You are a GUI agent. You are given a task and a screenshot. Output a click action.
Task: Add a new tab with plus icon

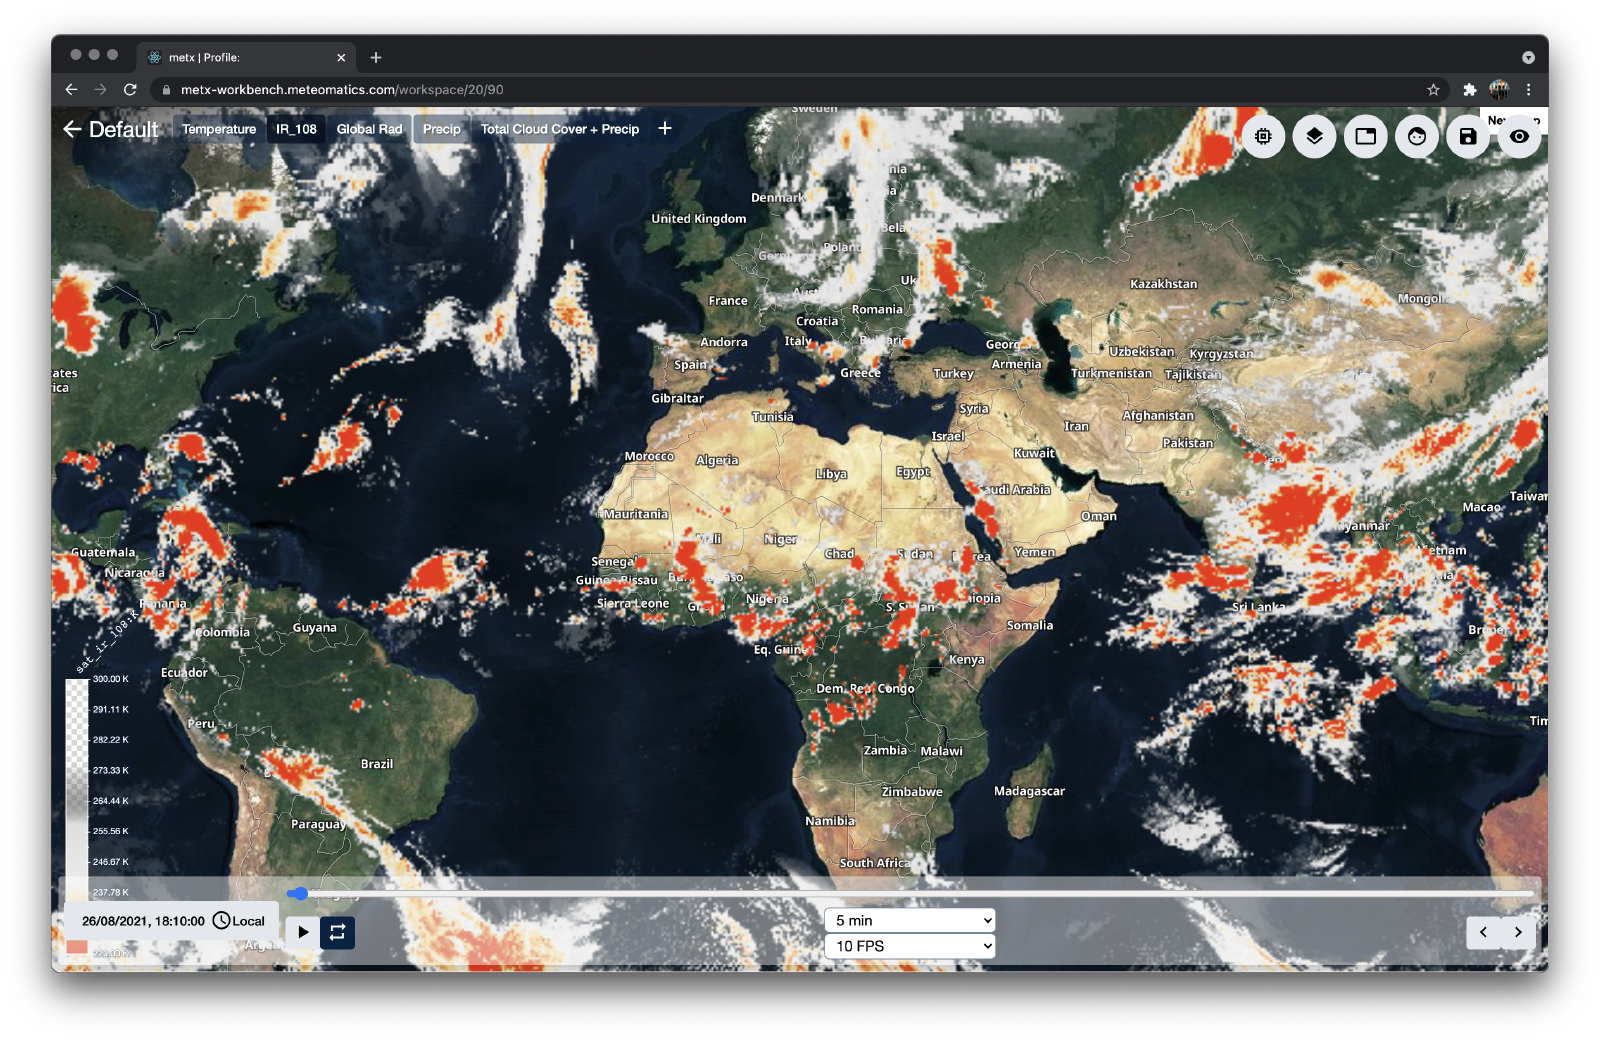tap(665, 128)
